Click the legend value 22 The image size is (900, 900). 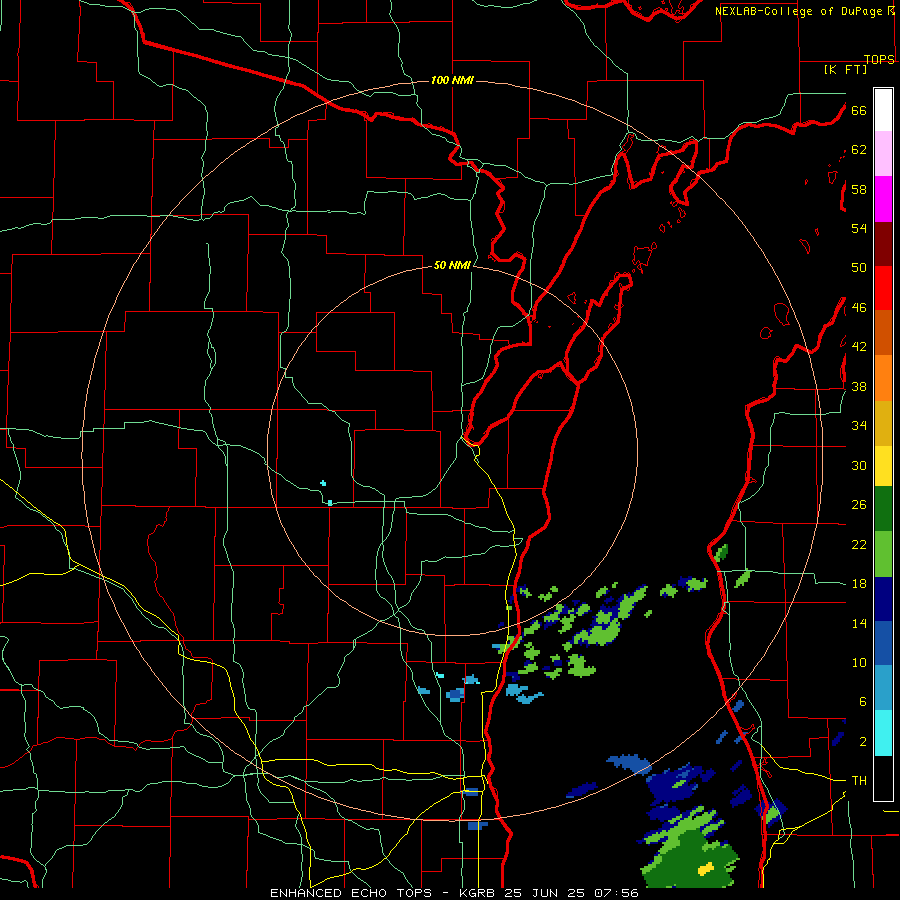pyautogui.click(x=859, y=544)
